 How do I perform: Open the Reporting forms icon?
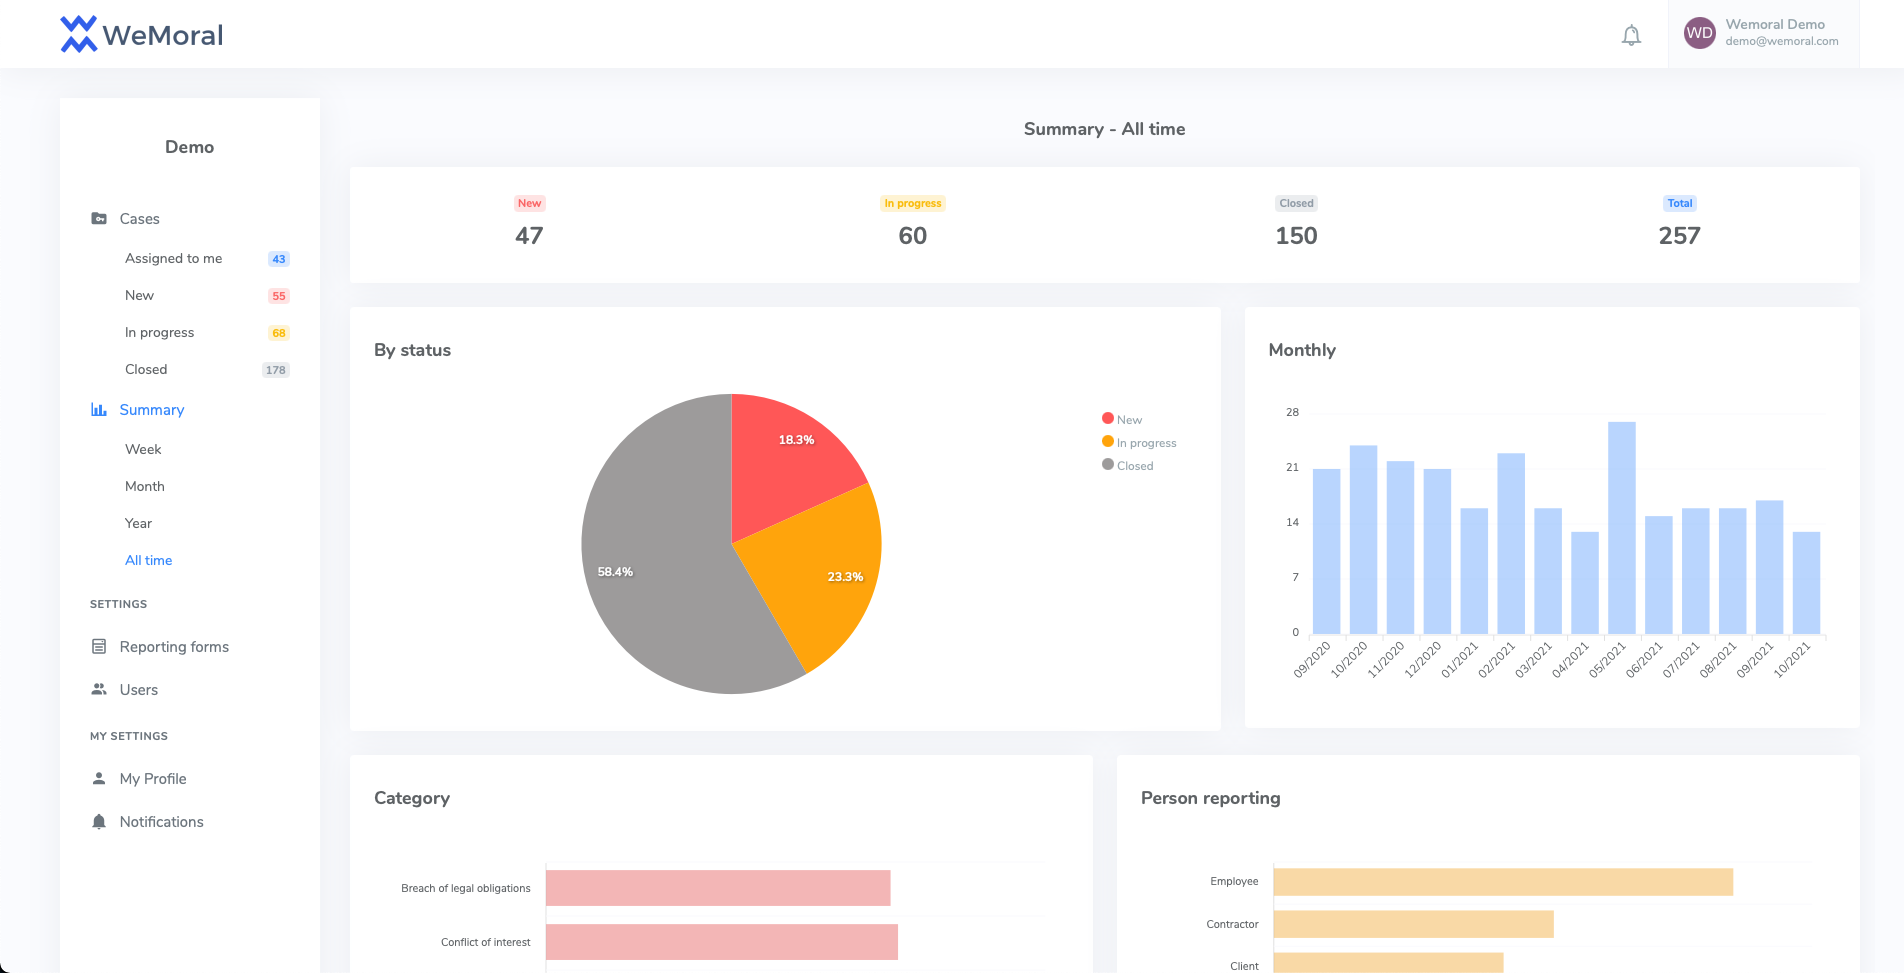point(99,646)
